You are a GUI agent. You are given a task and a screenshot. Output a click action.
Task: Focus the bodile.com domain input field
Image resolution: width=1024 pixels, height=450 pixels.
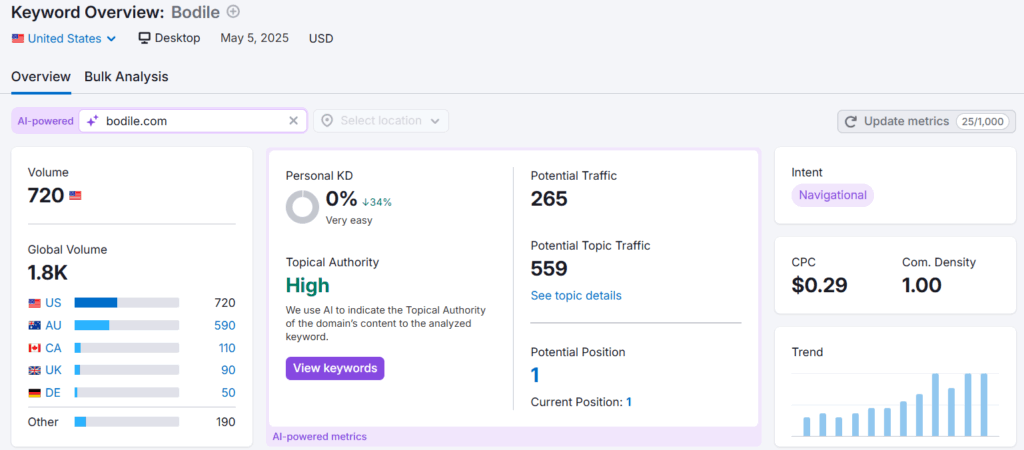tap(193, 121)
